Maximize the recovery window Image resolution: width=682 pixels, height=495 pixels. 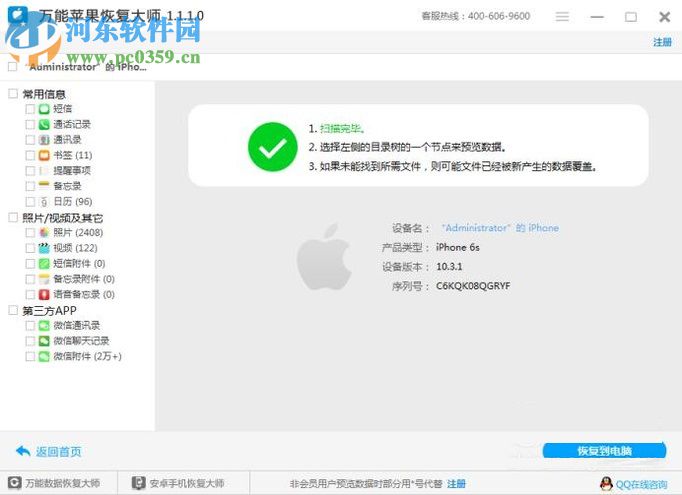(x=631, y=17)
